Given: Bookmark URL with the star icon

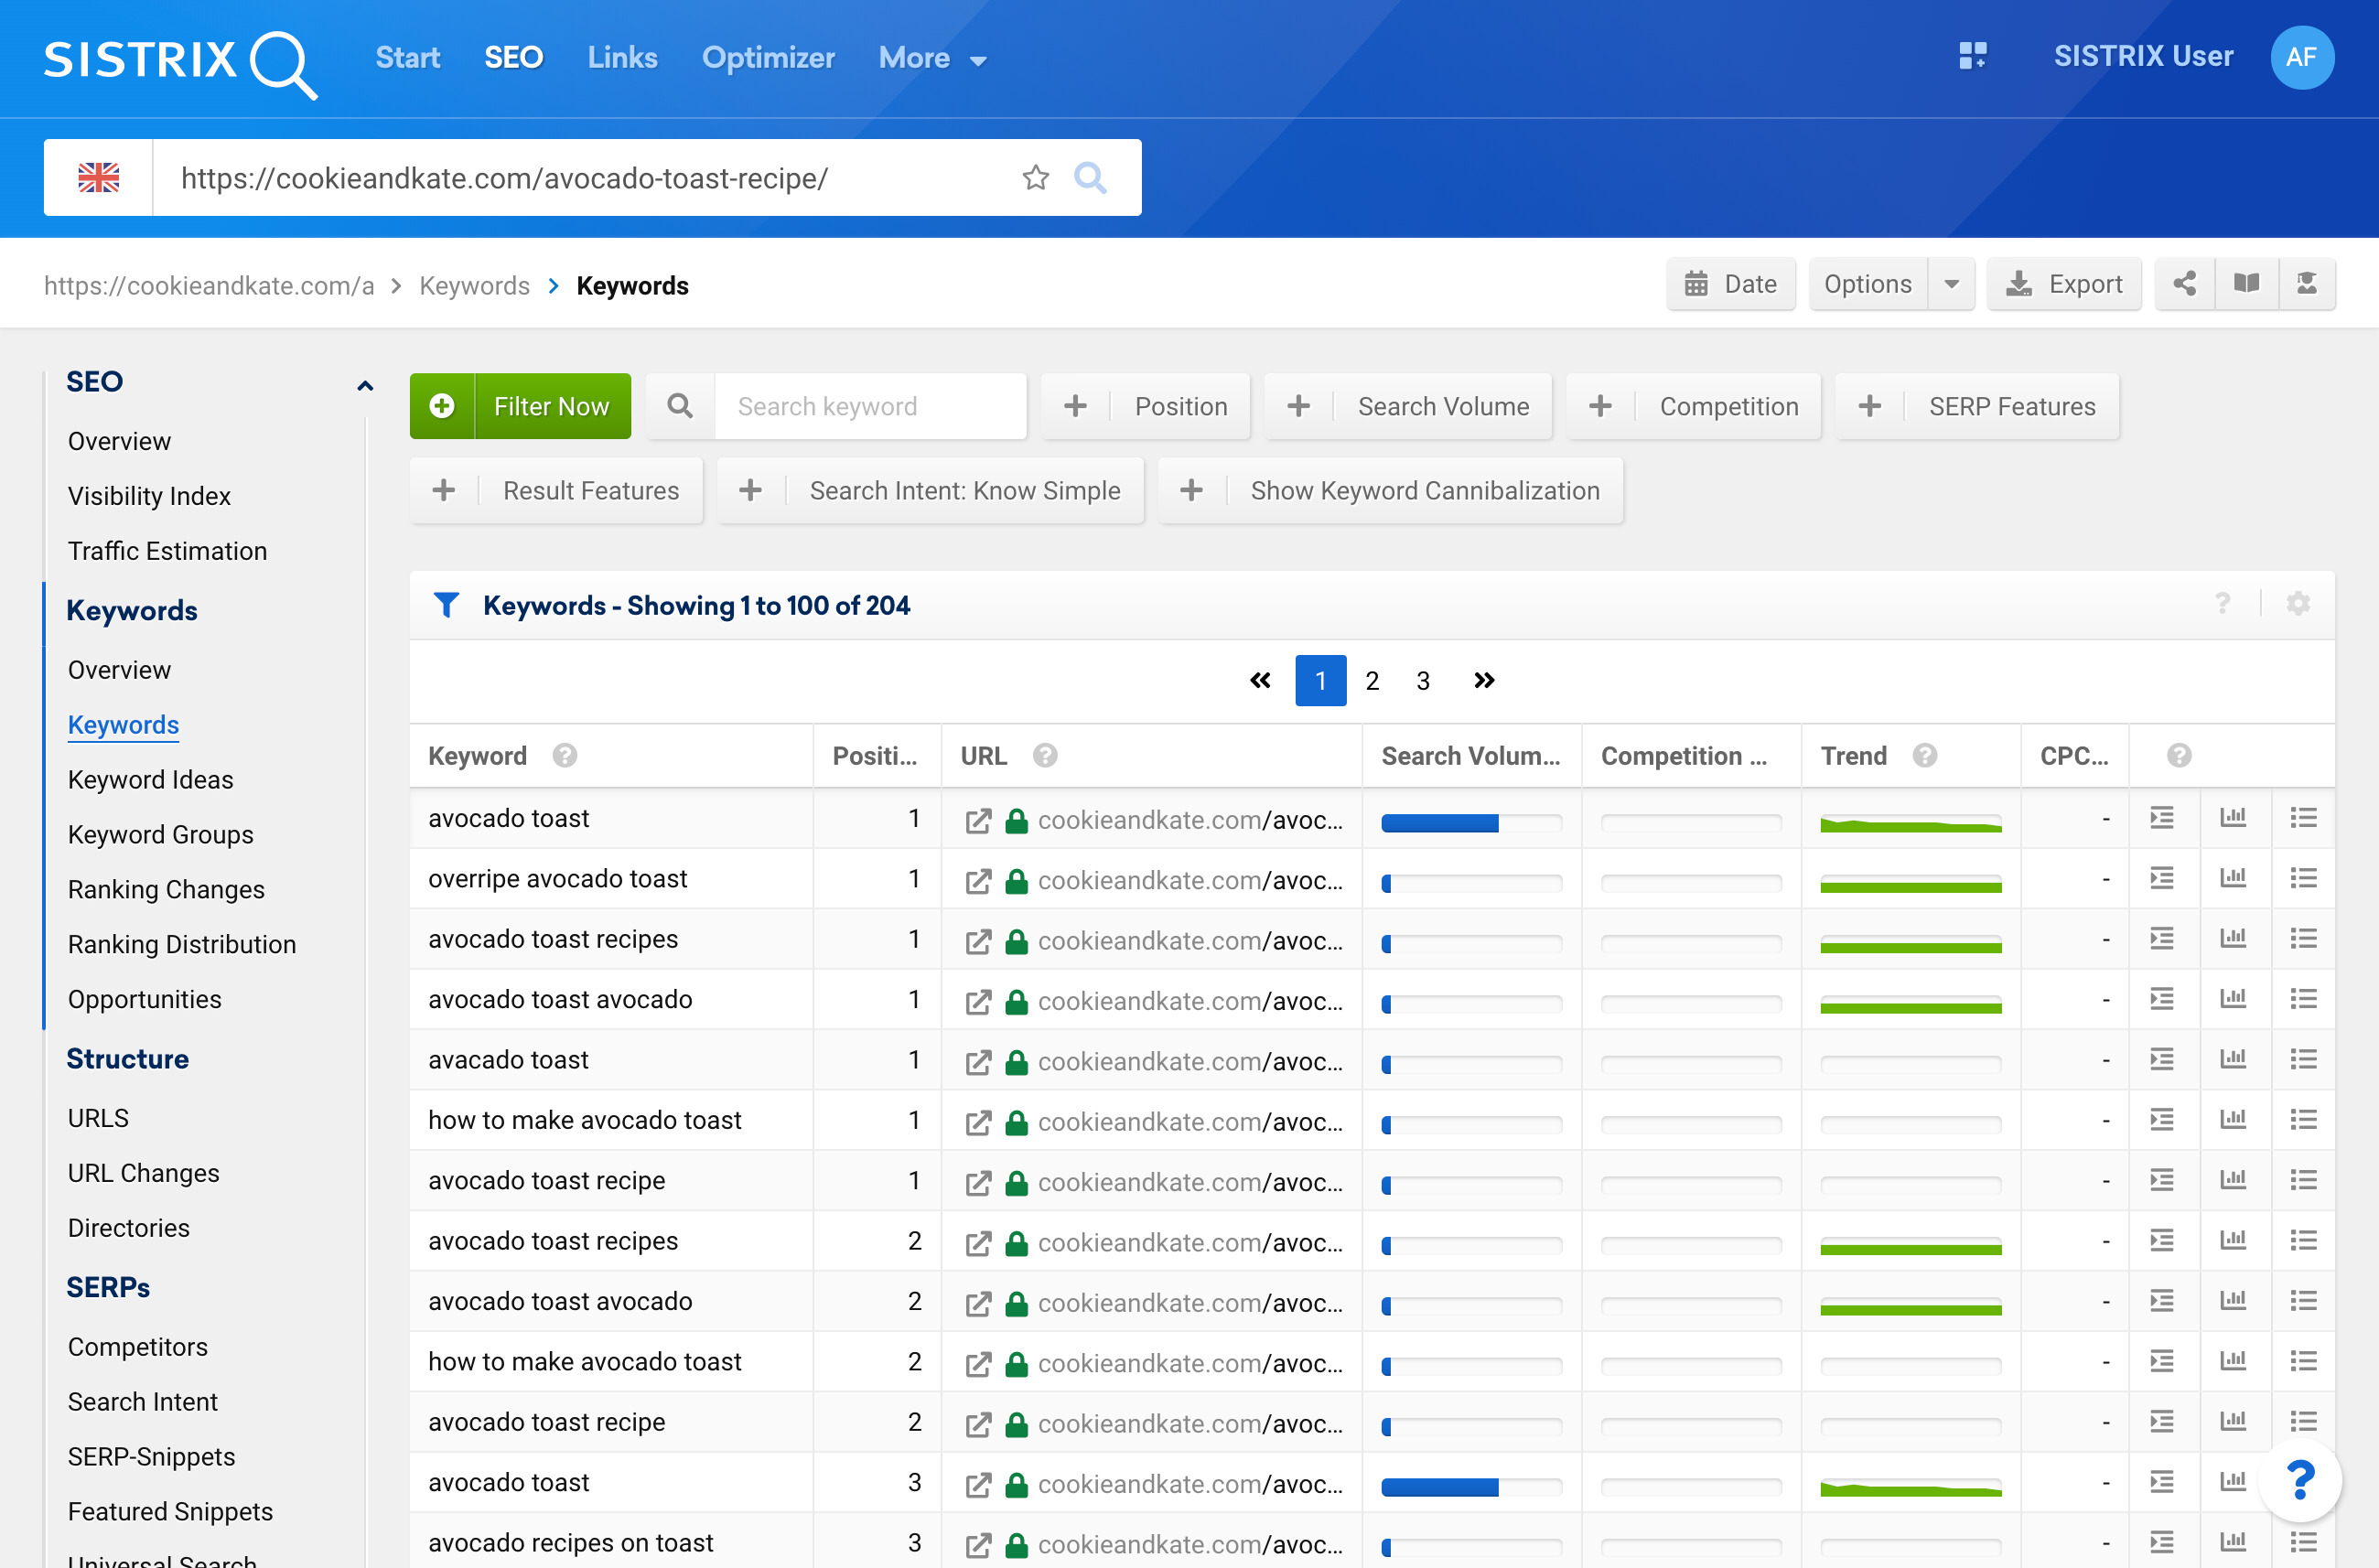Looking at the screenshot, I should [x=1035, y=178].
